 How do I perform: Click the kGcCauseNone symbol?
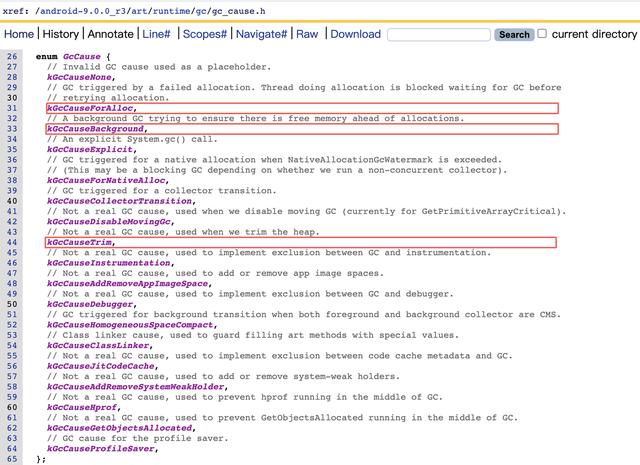pyautogui.click(x=79, y=77)
